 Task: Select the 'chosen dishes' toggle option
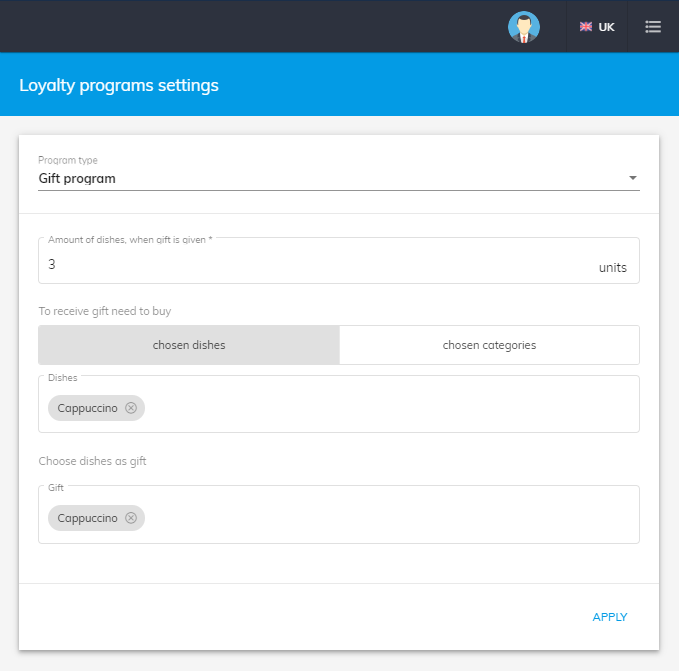coord(189,345)
